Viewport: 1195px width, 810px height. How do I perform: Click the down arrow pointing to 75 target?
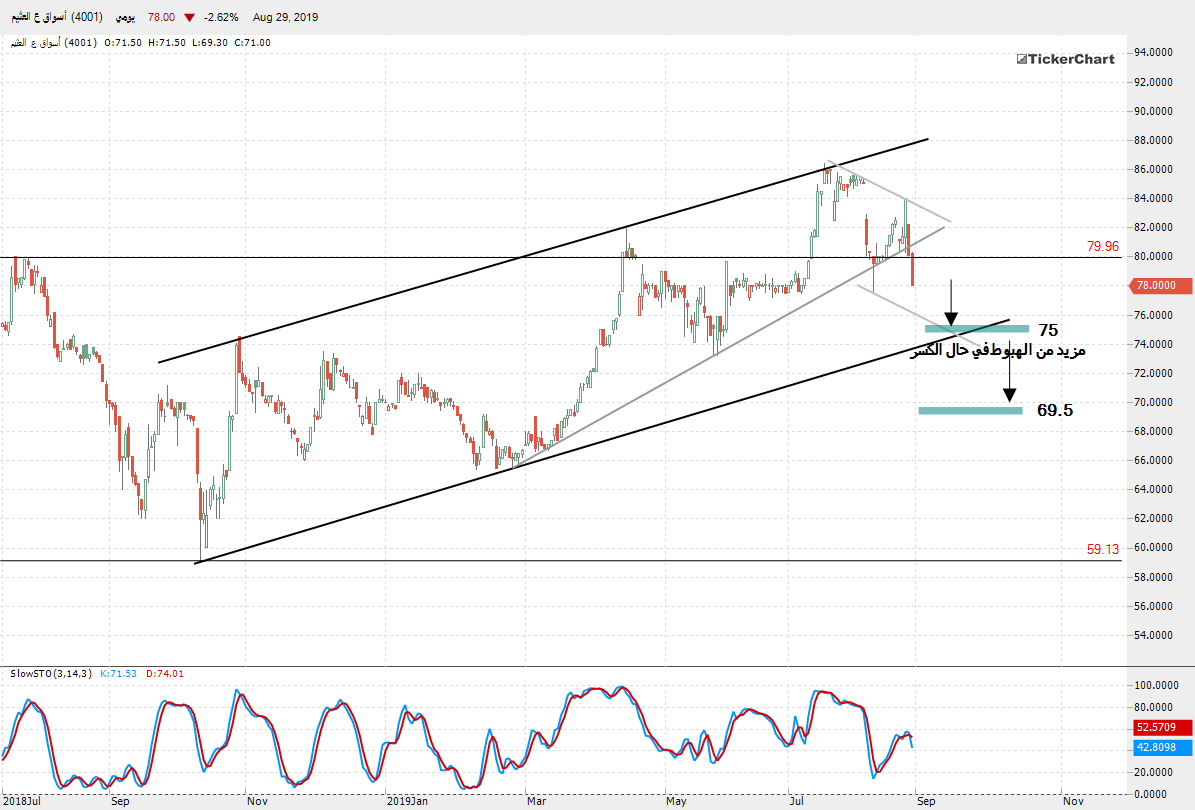[x=950, y=299]
